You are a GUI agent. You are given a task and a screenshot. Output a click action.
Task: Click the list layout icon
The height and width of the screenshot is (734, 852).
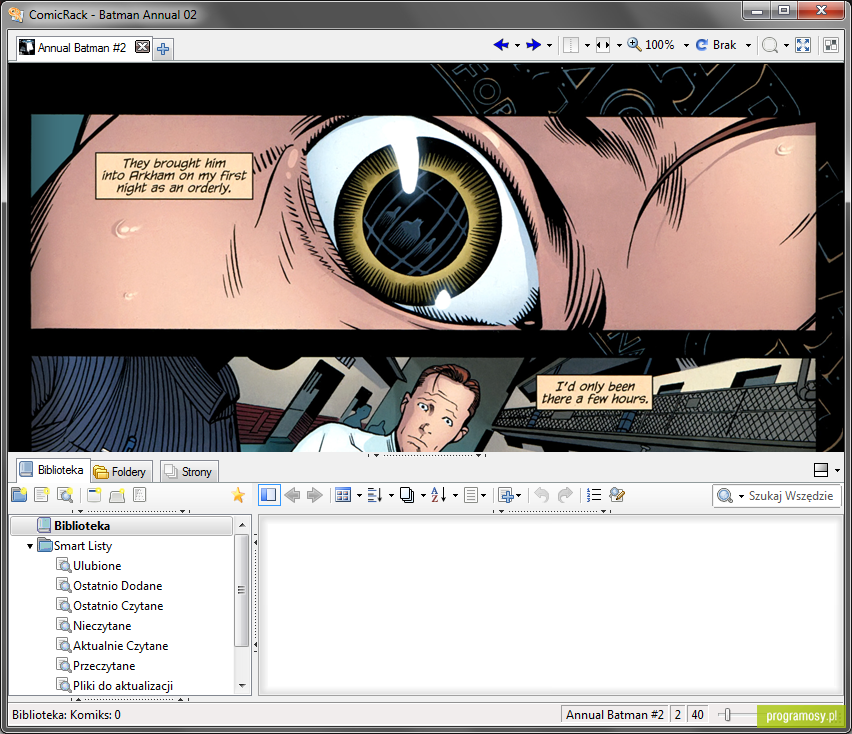click(x=471, y=495)
